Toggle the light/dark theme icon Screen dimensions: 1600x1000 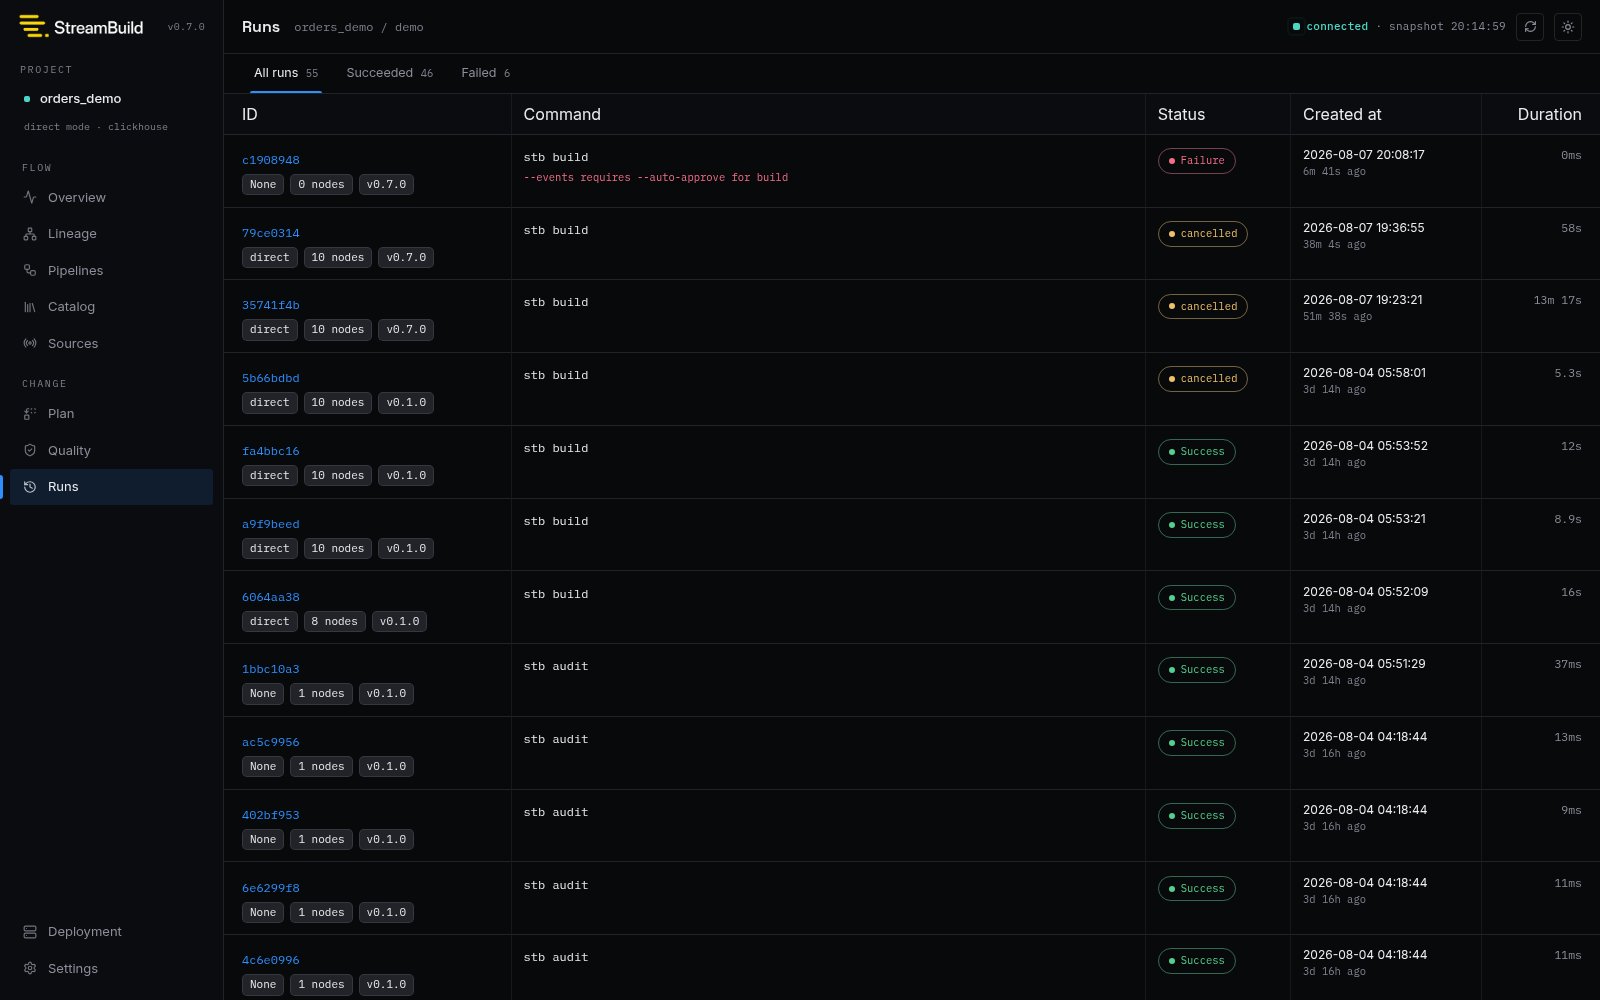tap(1568, 27)
